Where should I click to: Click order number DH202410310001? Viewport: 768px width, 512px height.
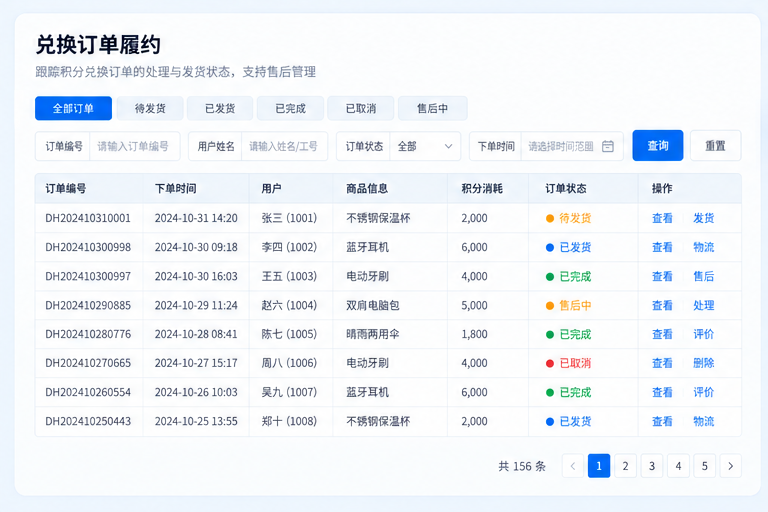pyautogui.click(x=88, y=218)
